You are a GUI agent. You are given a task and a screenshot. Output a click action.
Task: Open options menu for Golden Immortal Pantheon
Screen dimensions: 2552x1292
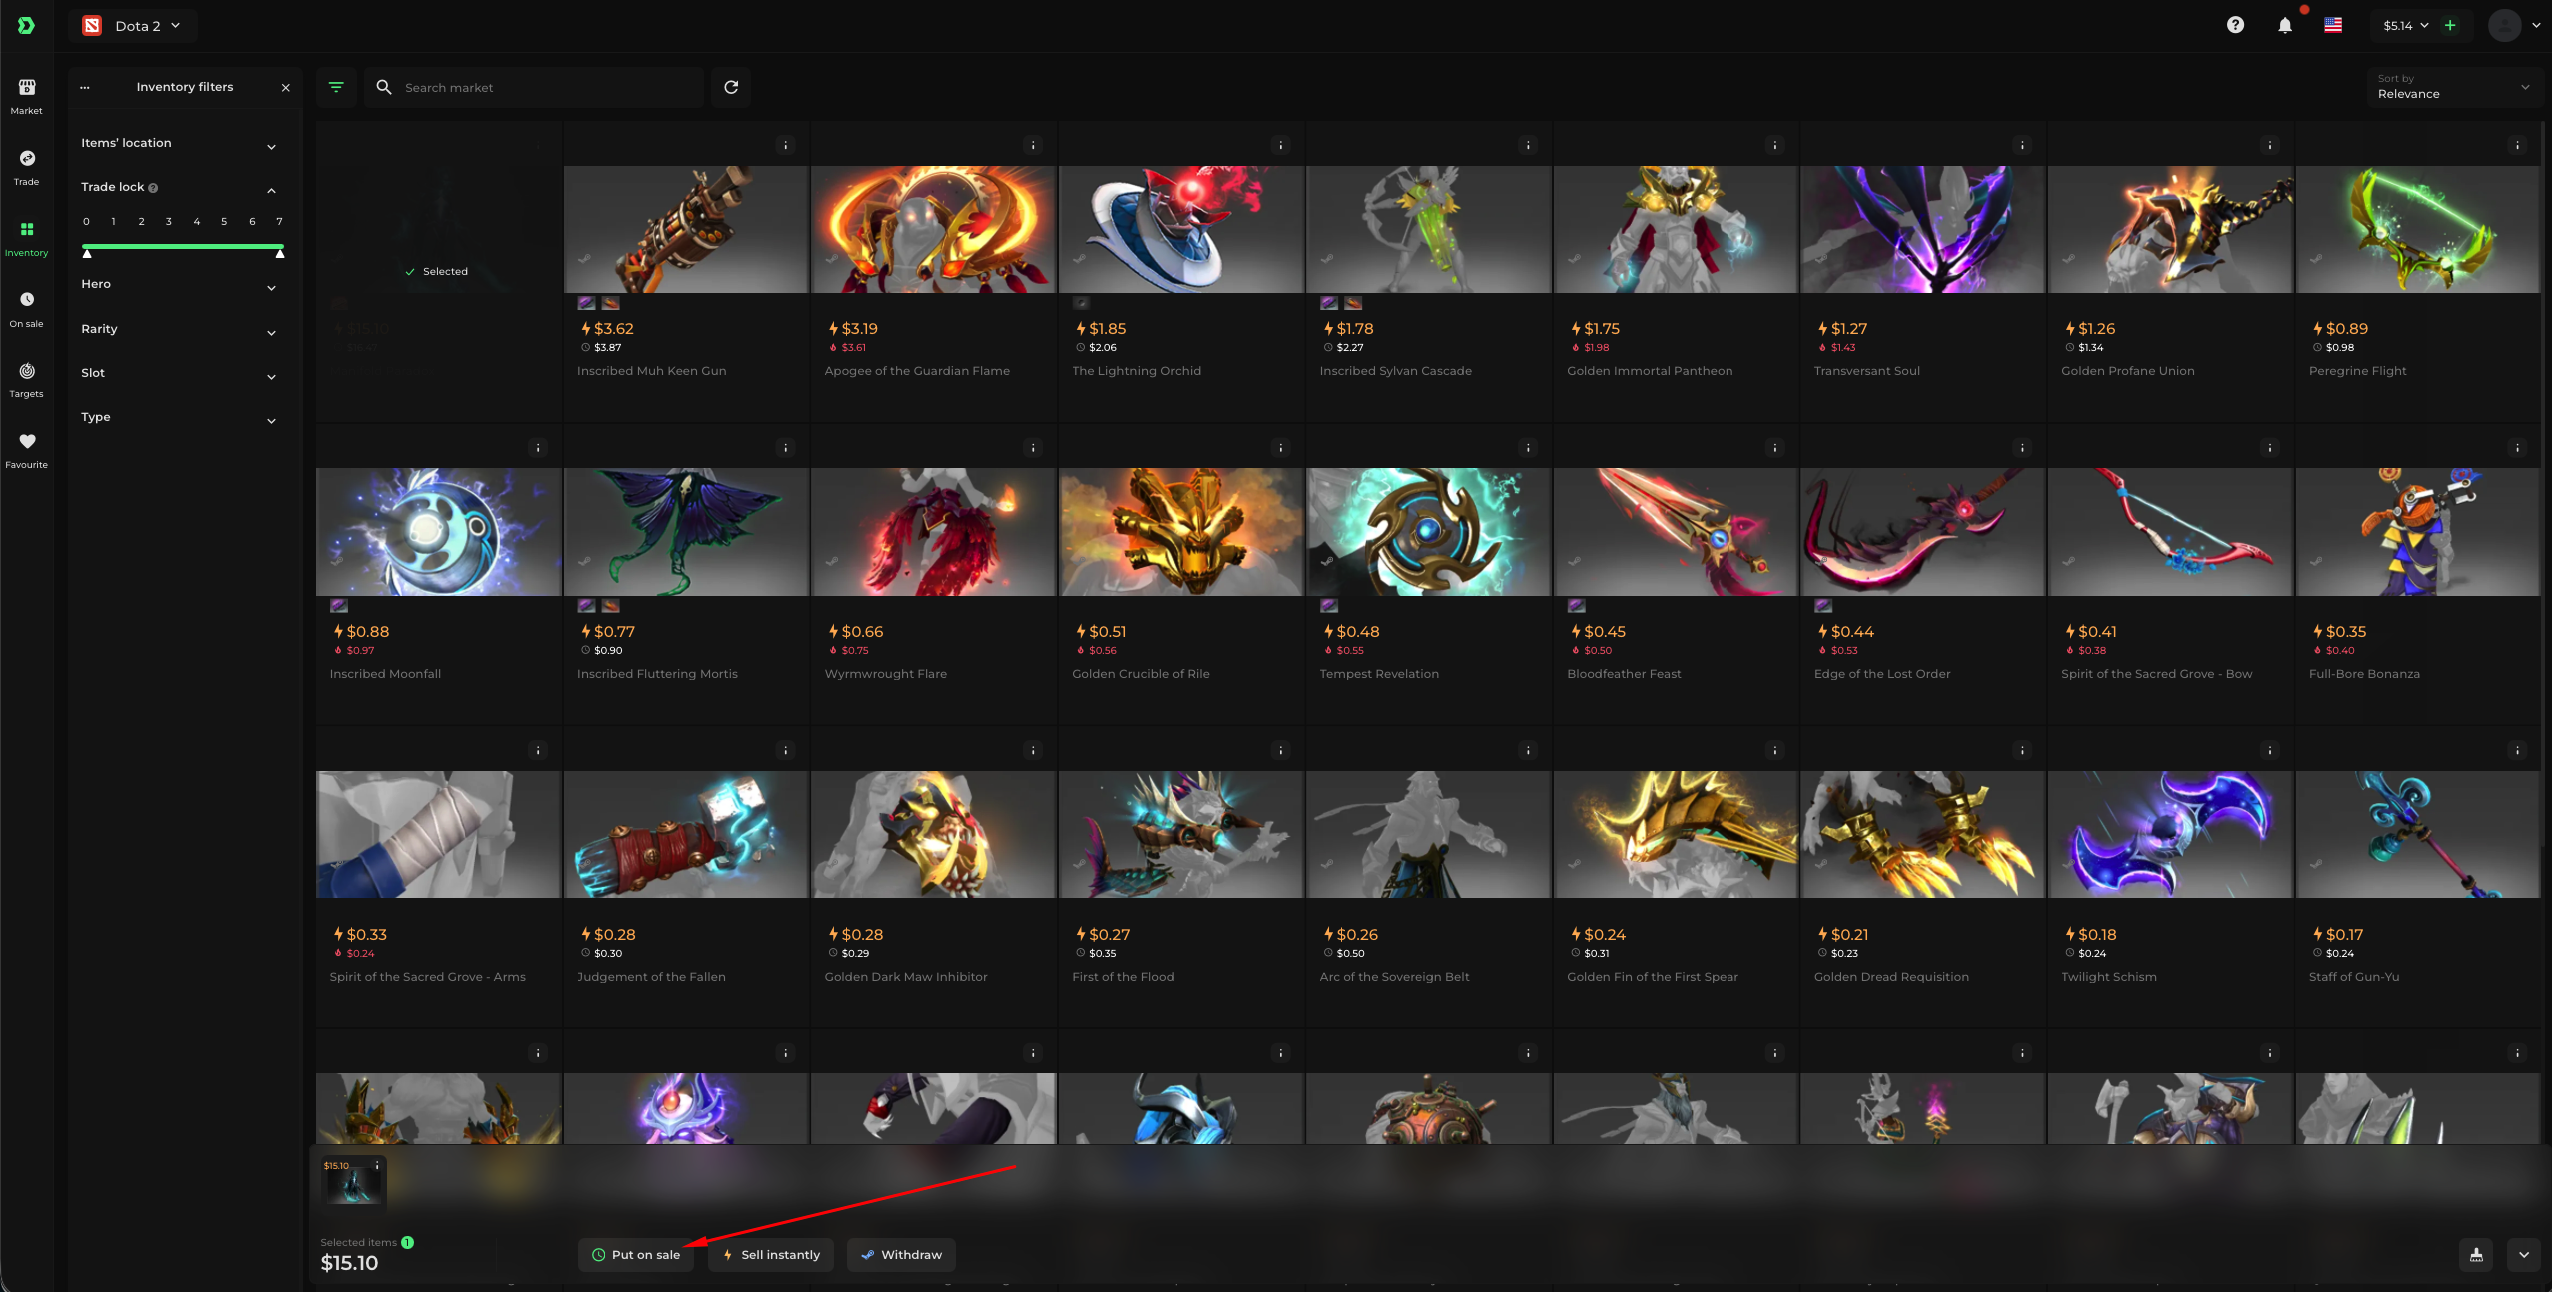click(1775, 145)
